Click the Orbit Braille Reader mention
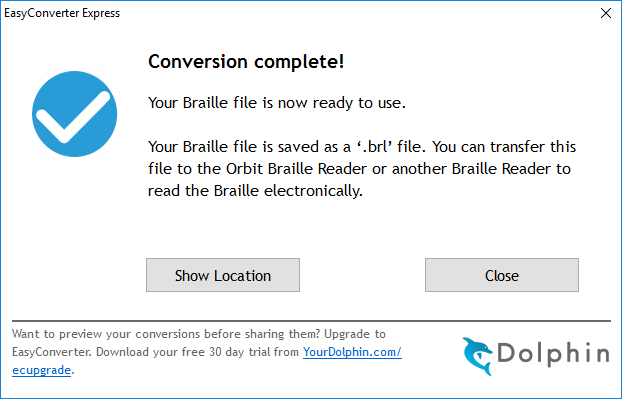The height and width of the screenshot is (399, 622). click(296, 169)
